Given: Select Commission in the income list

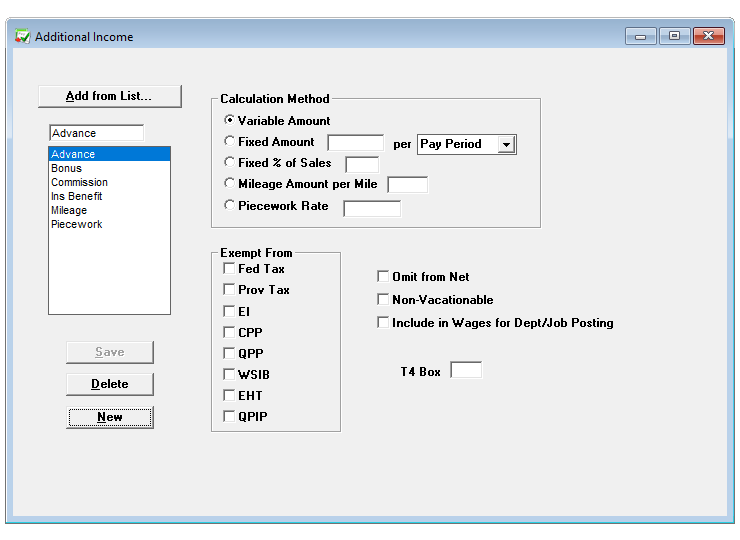Looking at the screenshot, I should tap(79, 183).
